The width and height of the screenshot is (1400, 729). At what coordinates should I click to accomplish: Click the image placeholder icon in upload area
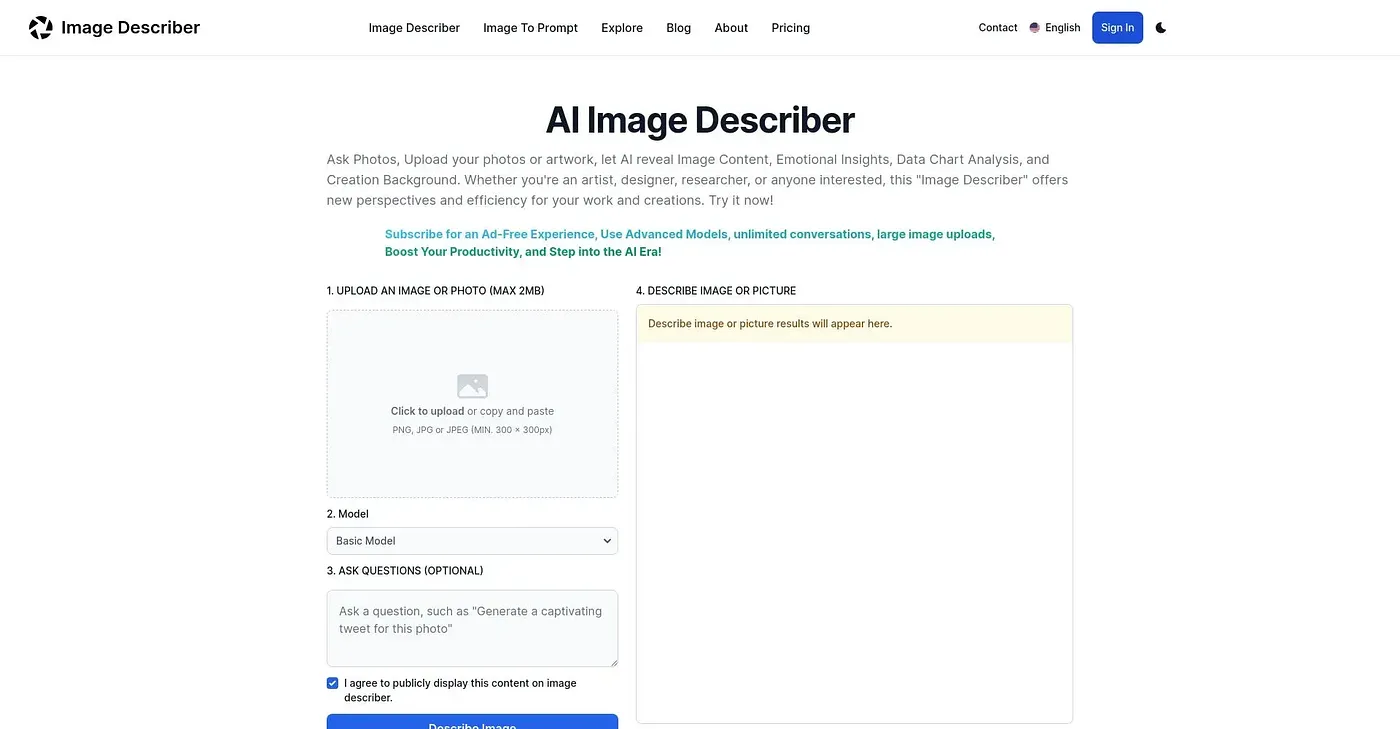coord(472,386)
